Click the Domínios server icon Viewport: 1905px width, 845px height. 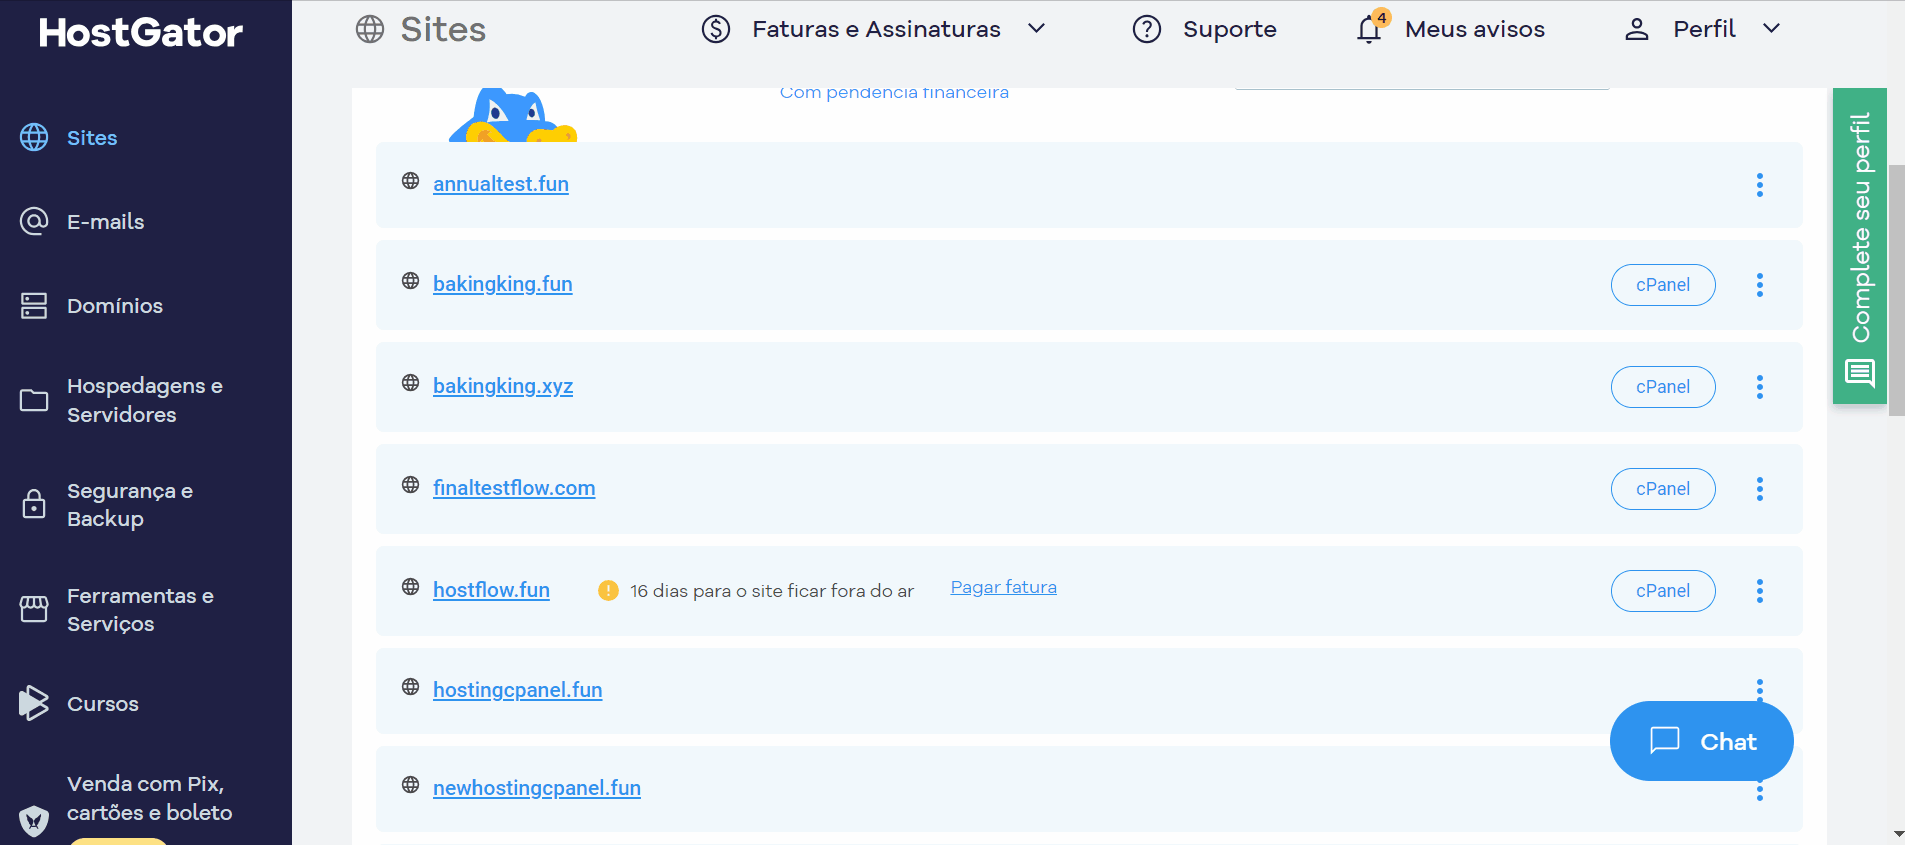click(x=34, y=305)
